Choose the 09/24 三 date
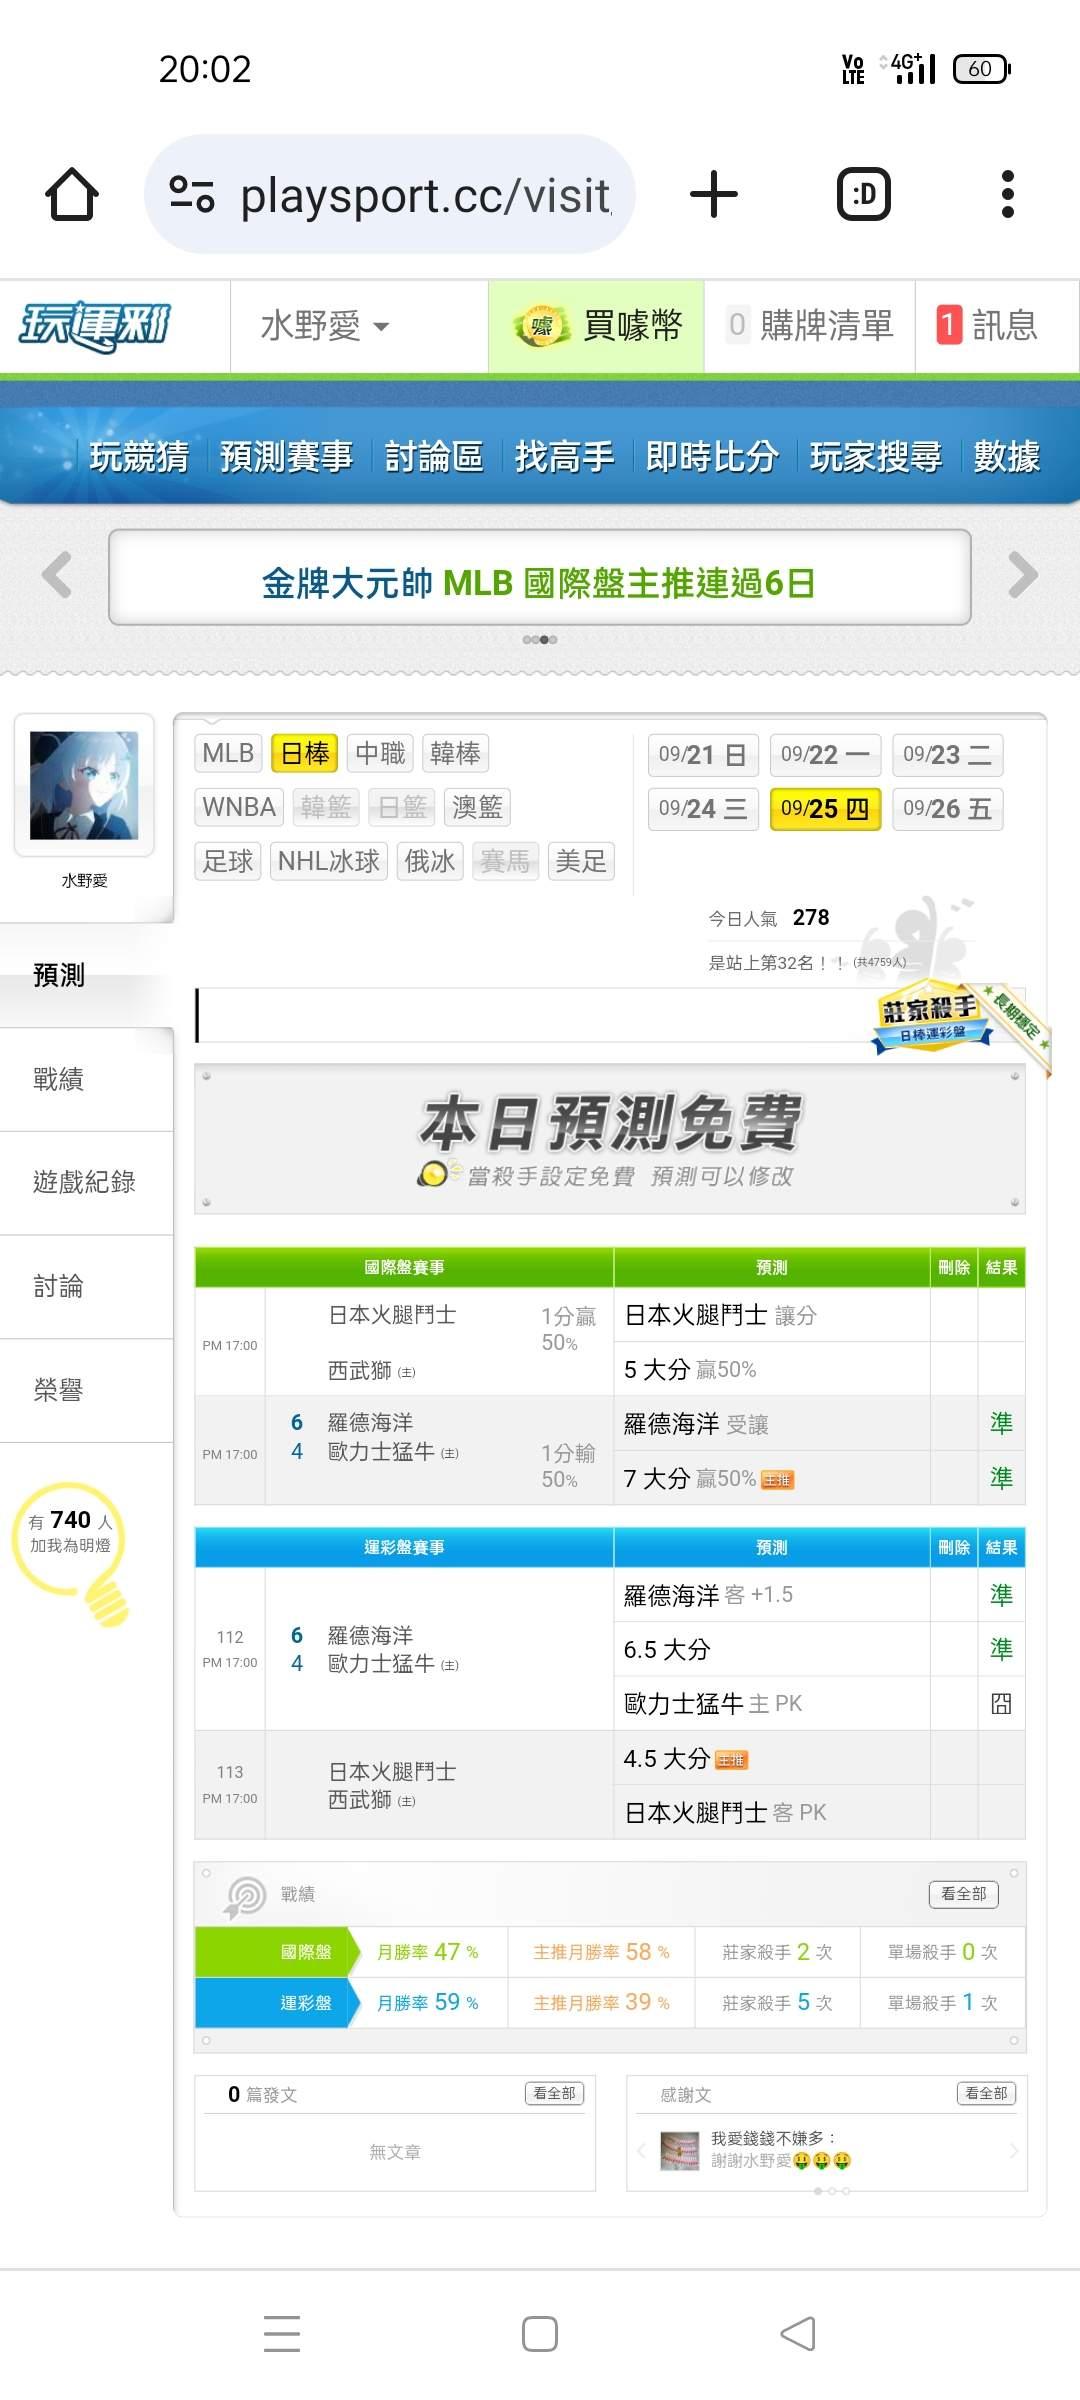This screenshot has height=2400, width=1080. point(703,809)
